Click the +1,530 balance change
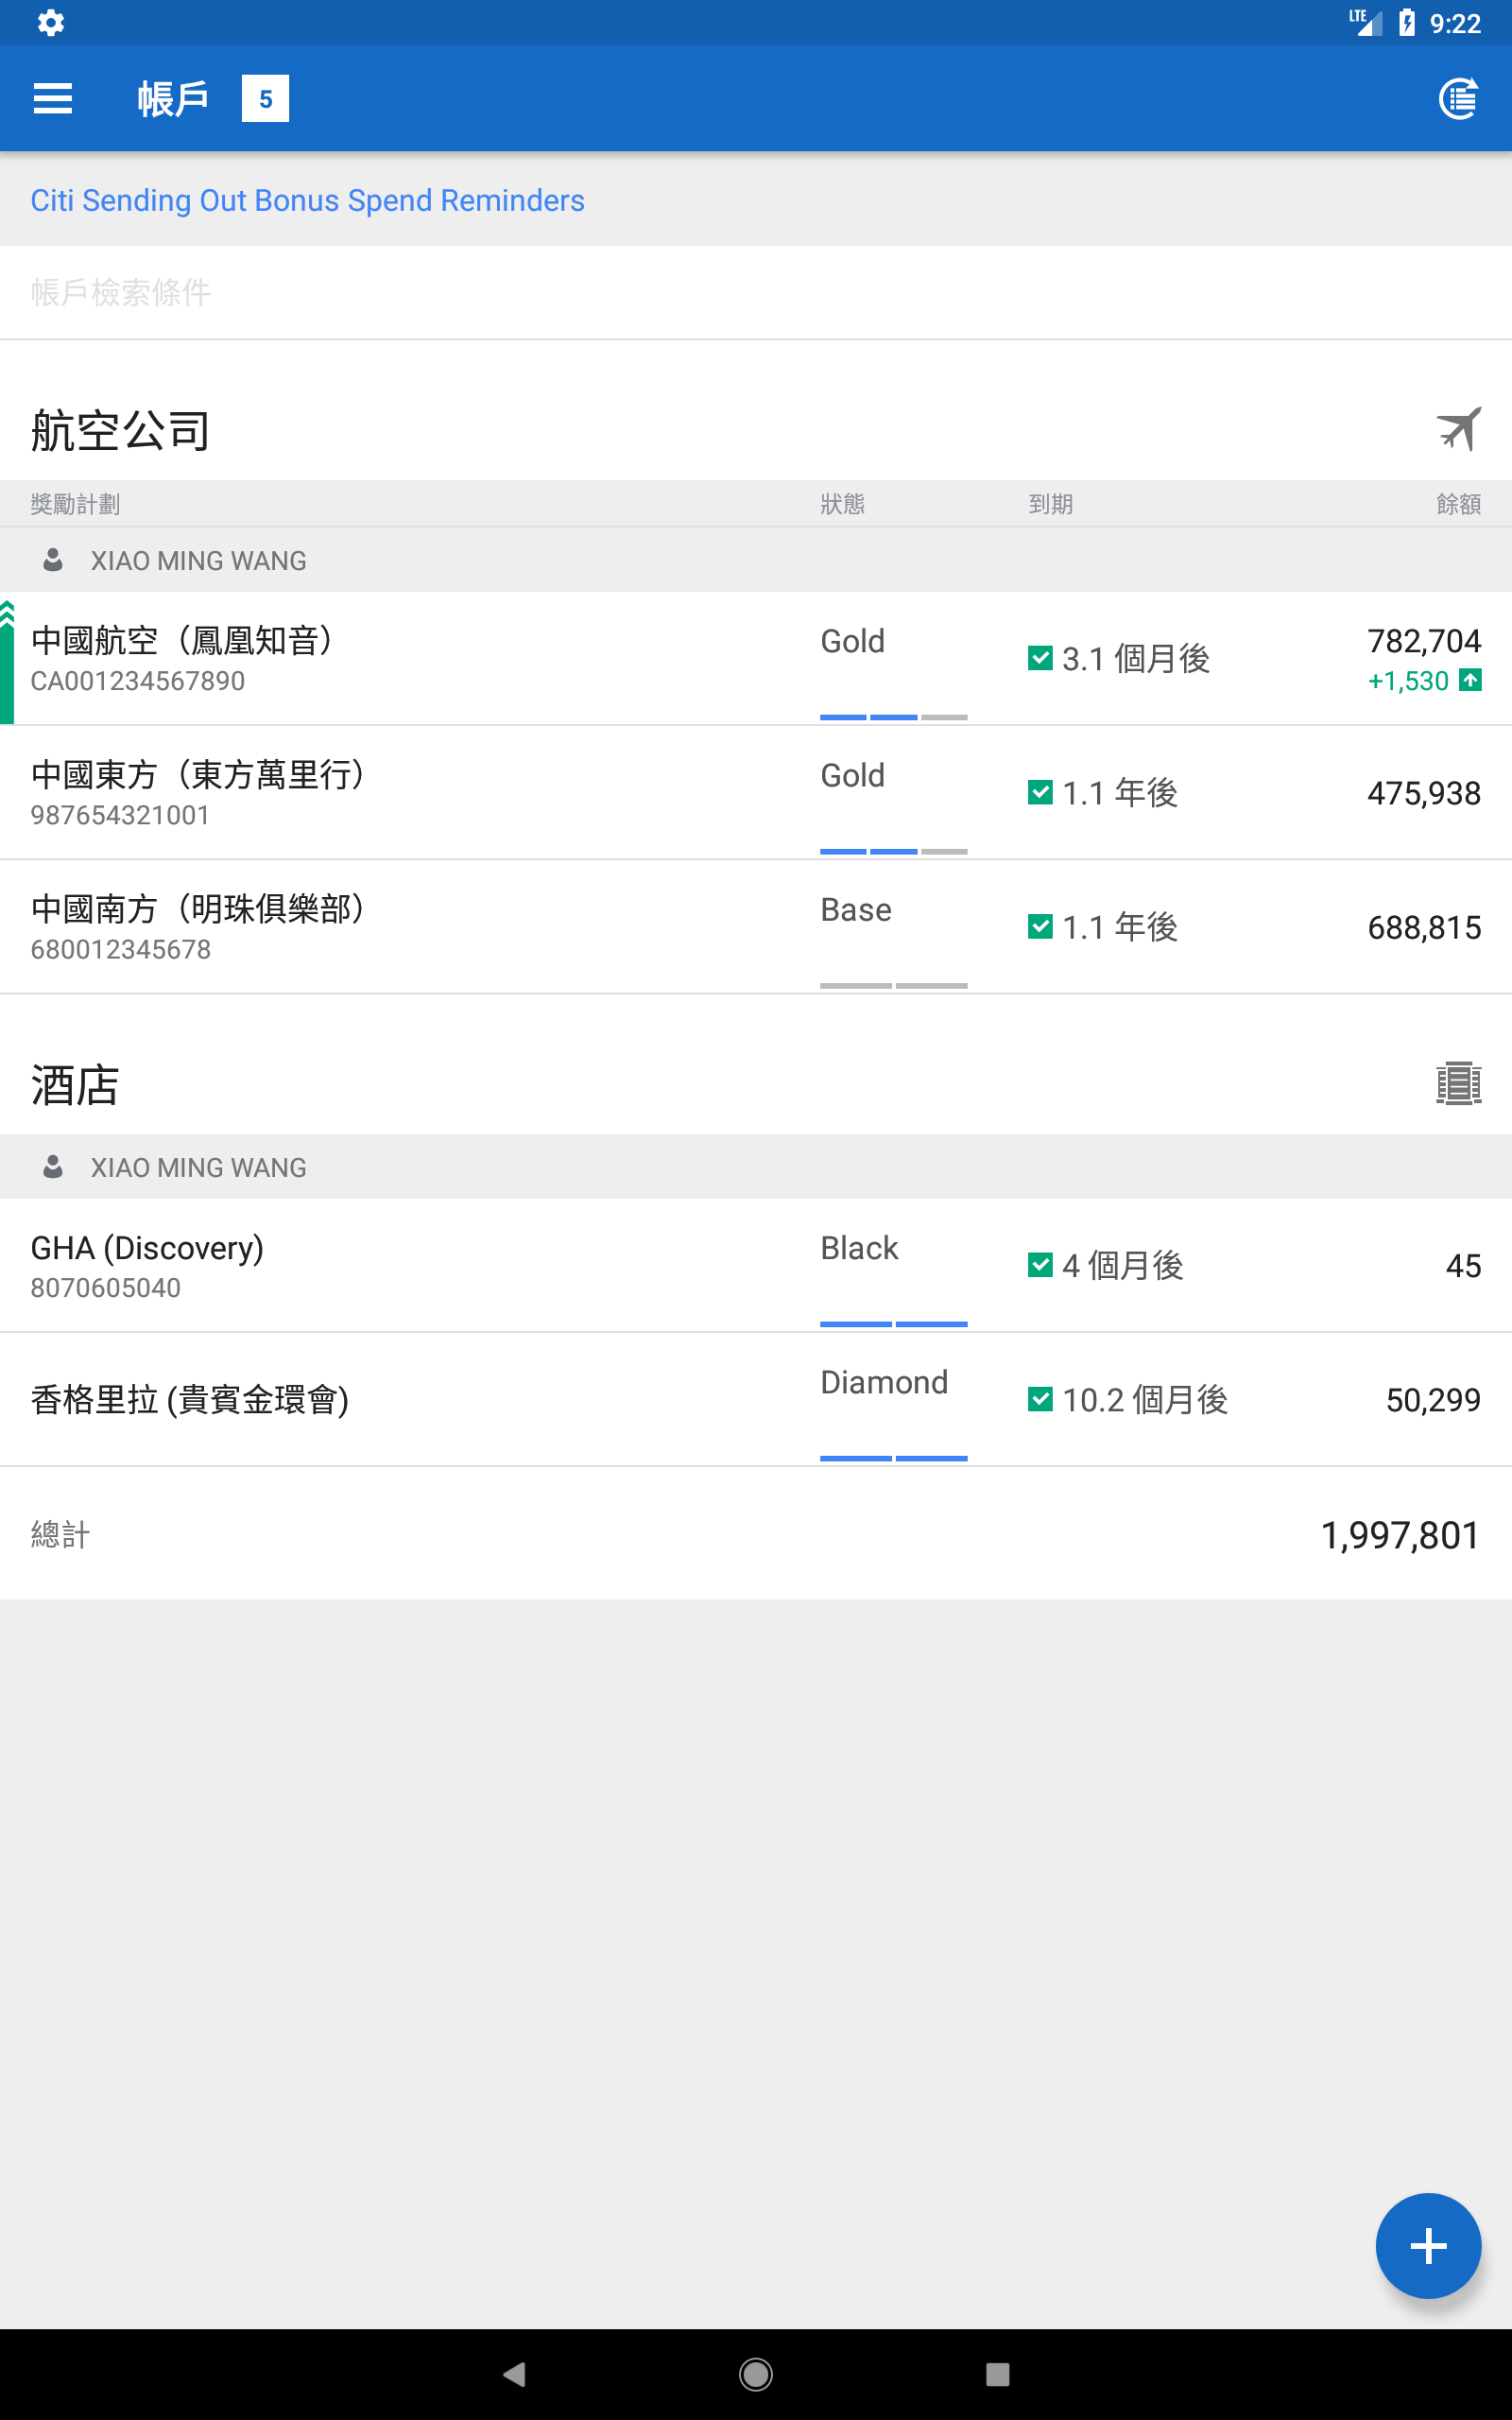The width and height of the screenshot is (1512, 2420). click(x=1408, y=680)
